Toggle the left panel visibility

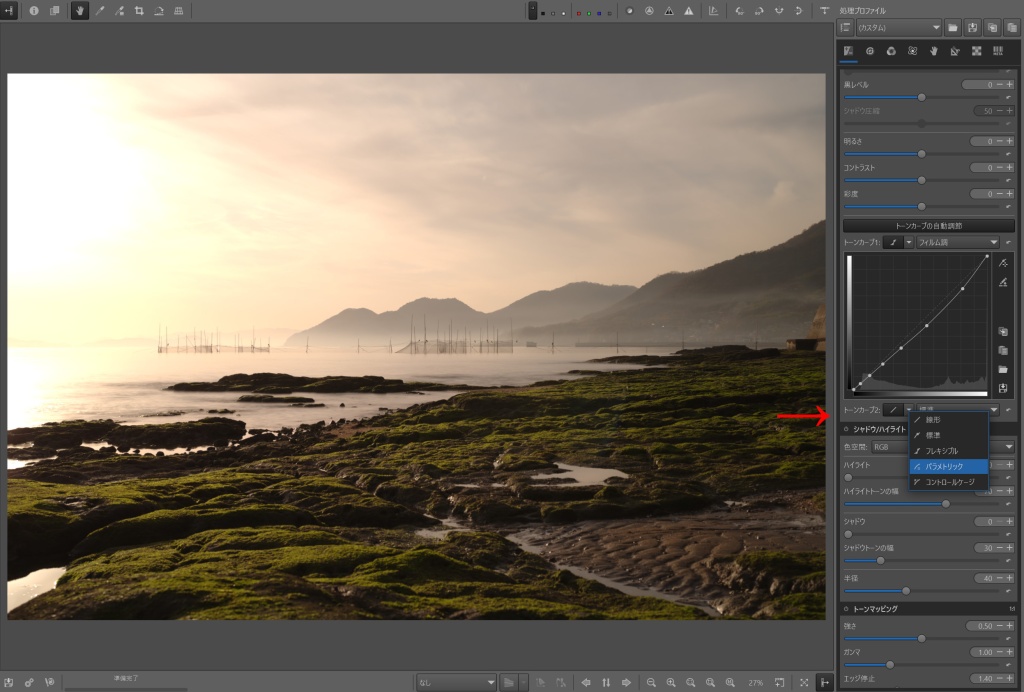(9, 11)
